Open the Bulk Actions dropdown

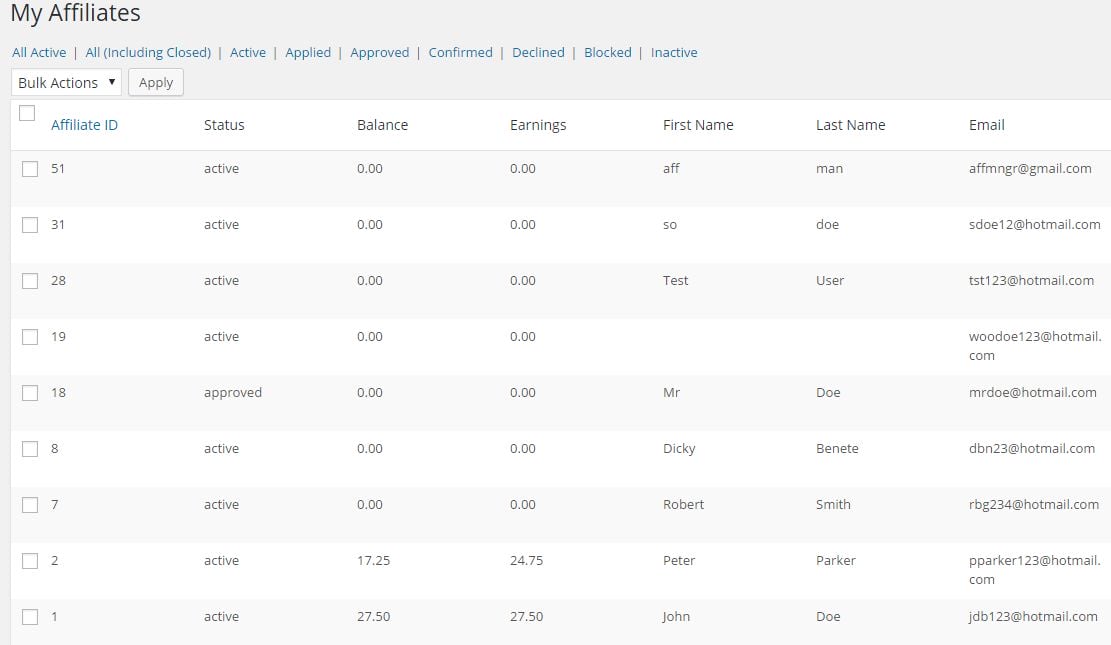pos(64,82)
